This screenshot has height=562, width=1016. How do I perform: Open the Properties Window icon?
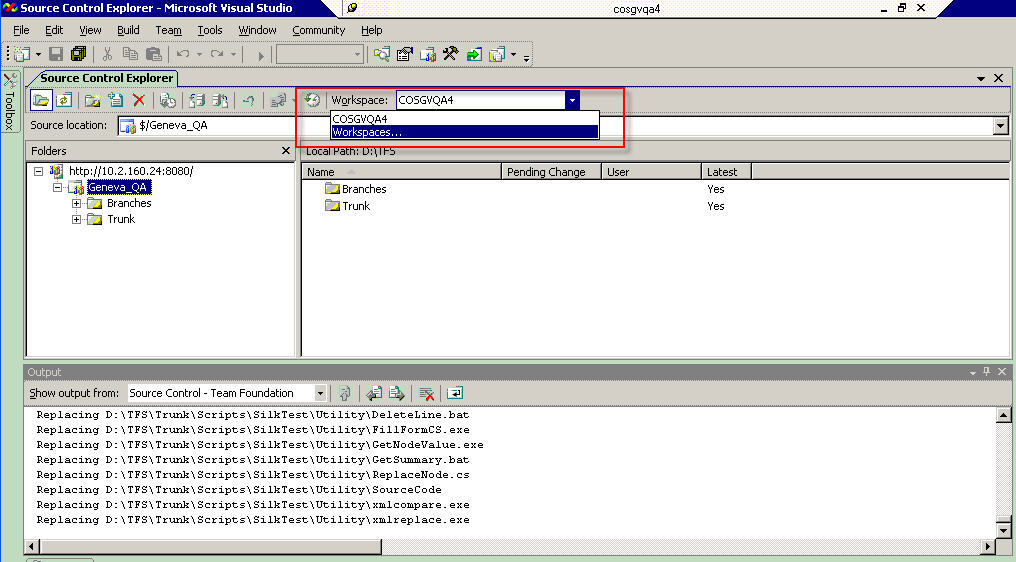click(x=405, y=54)
